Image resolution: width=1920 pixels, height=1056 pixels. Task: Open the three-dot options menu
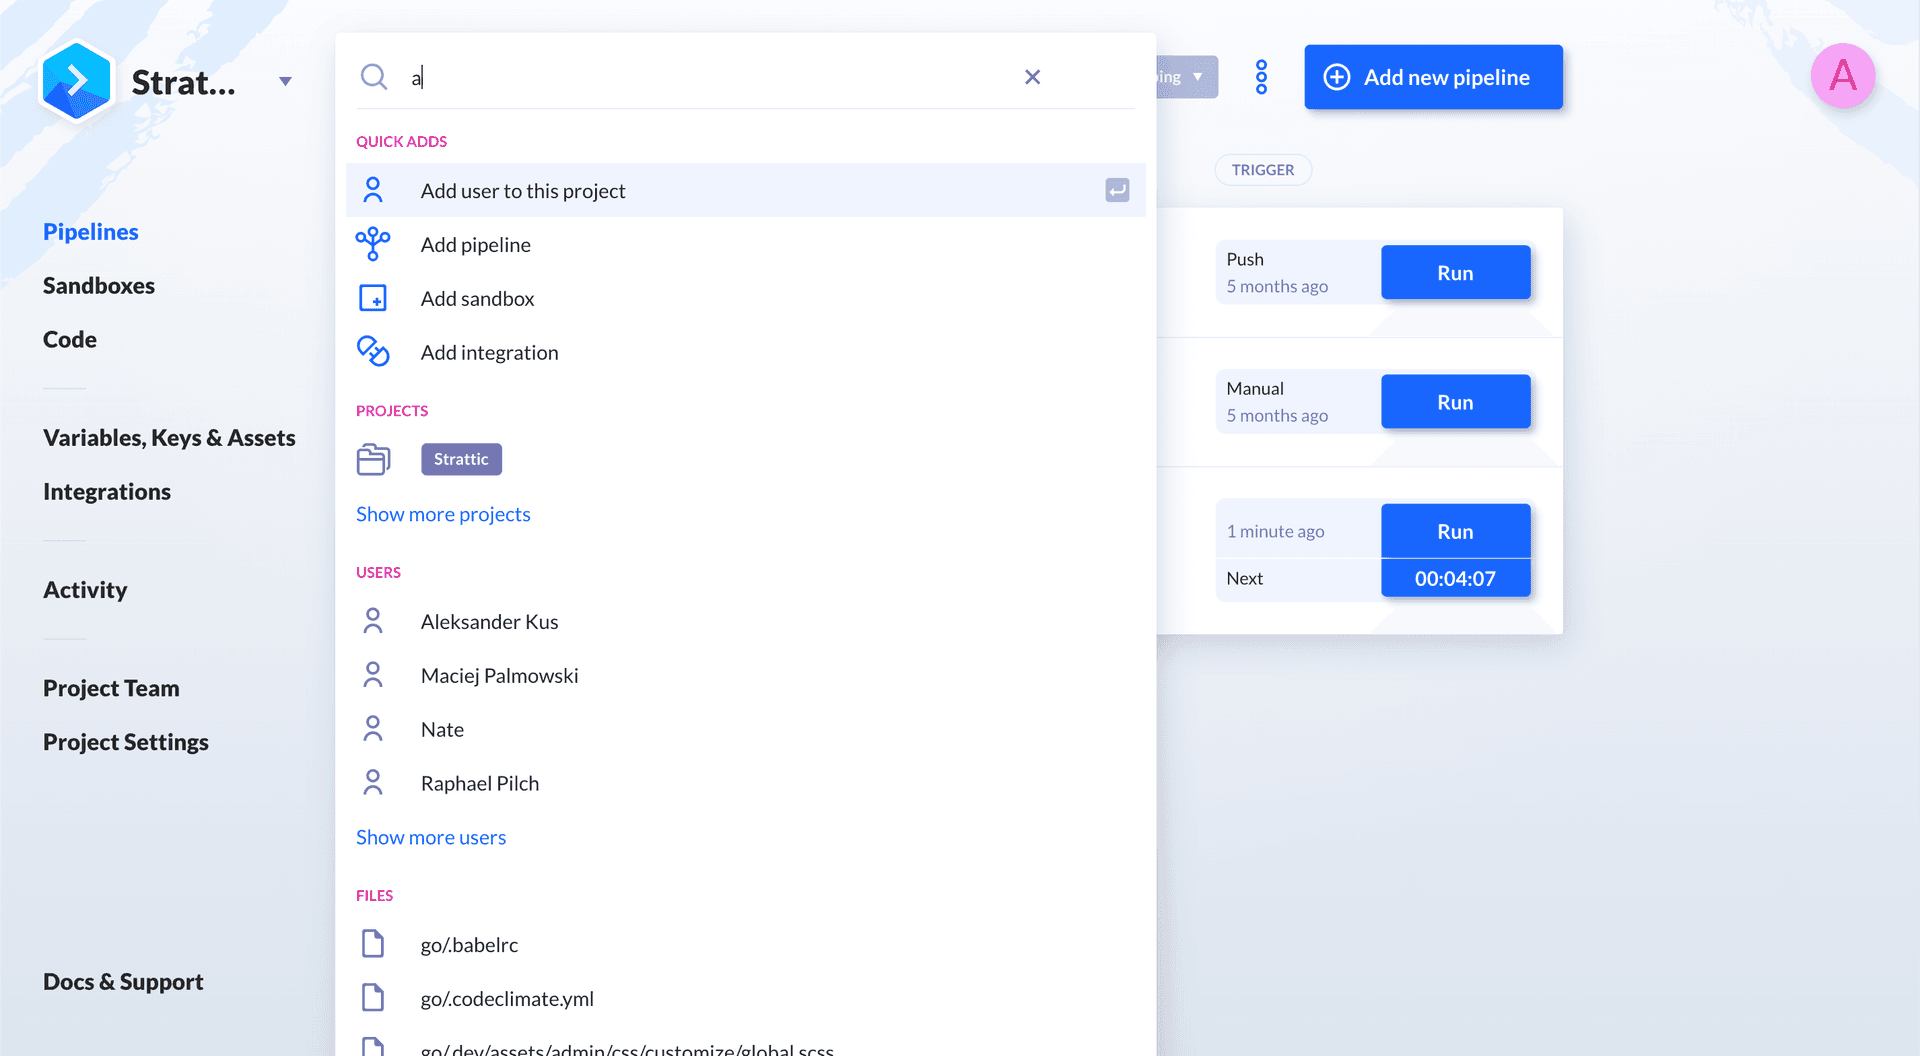pos(1261,77)
